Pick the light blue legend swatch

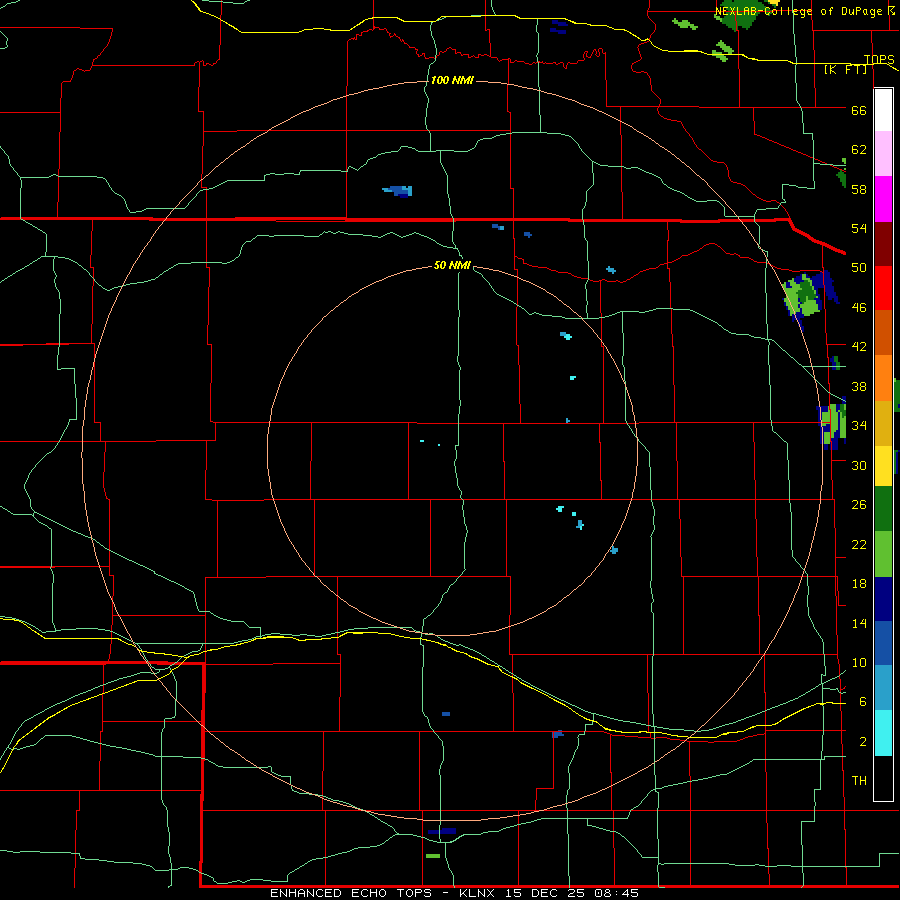[x=883, y=687]
